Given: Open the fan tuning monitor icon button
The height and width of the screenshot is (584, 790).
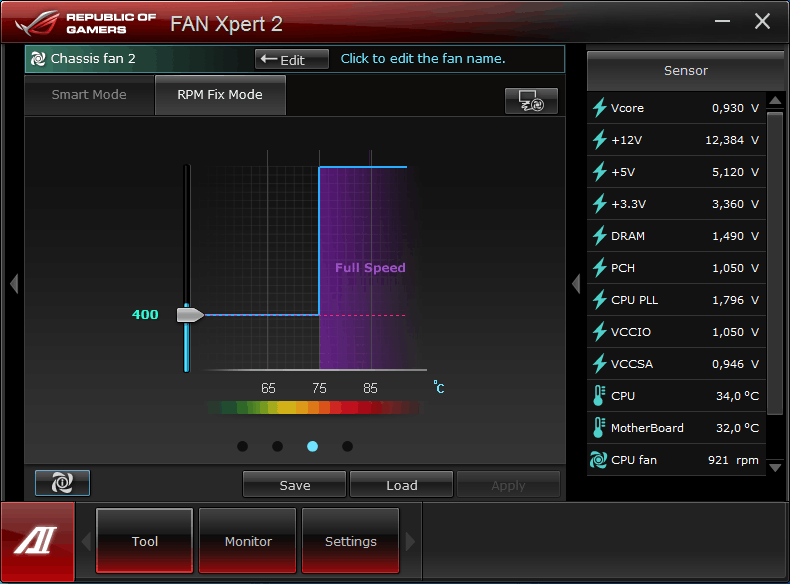Looking at the screenshot, I should pos(531,101).
